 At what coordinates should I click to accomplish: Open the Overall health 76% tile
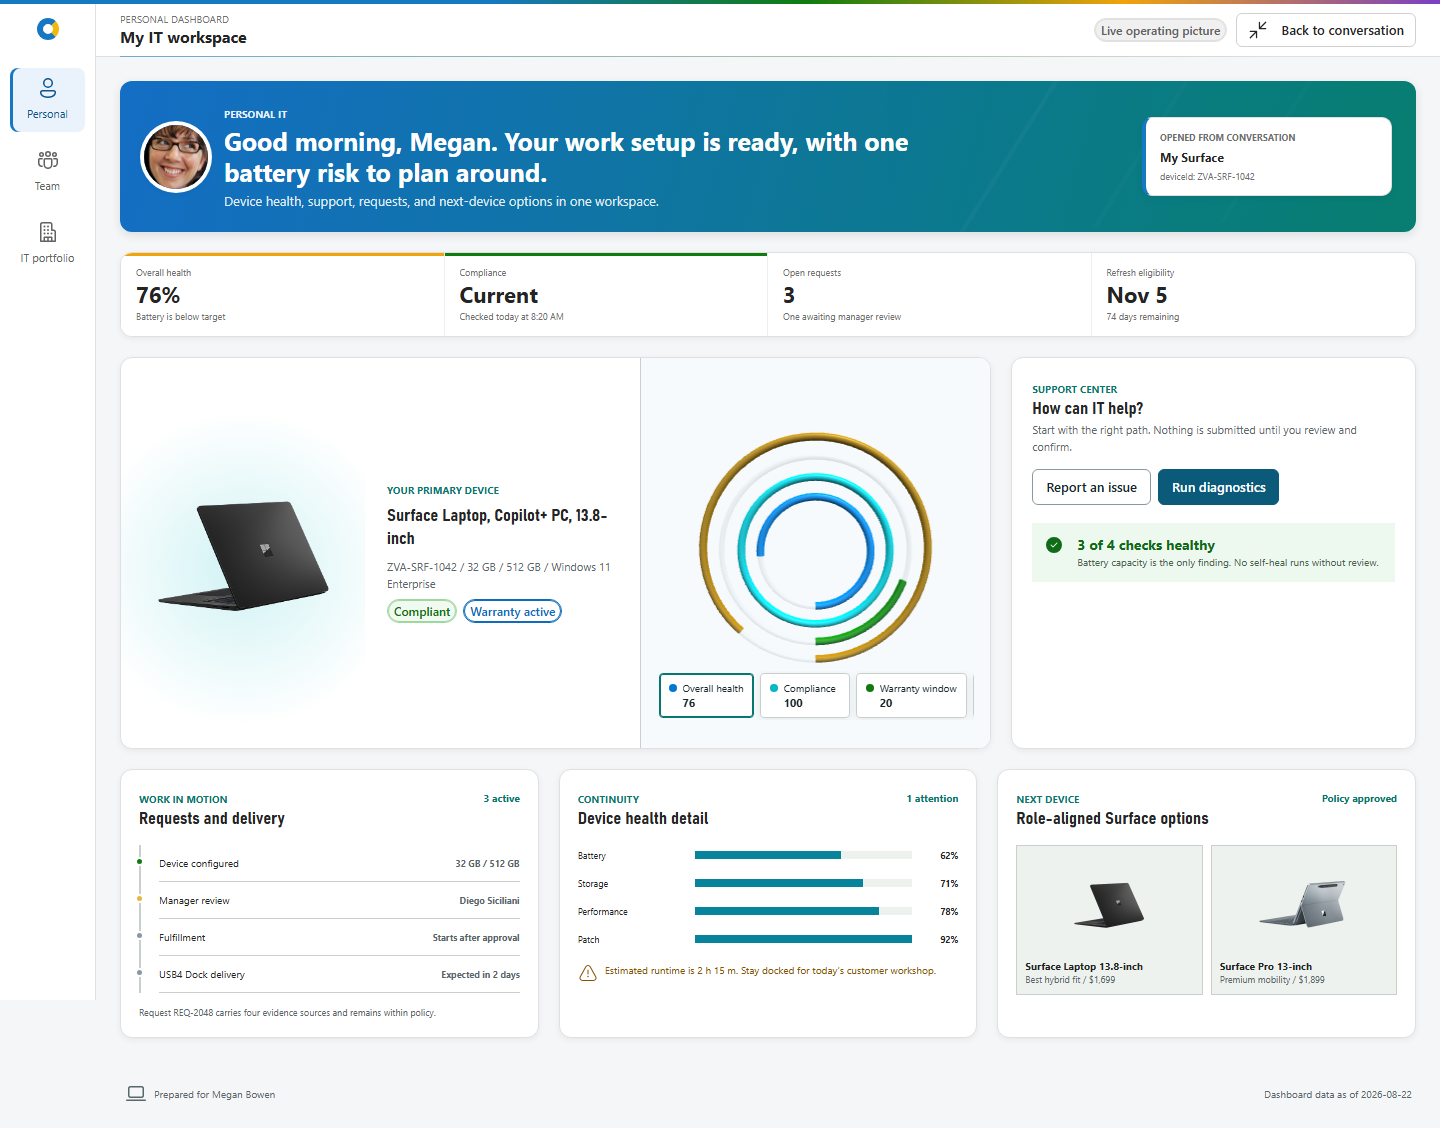tap(283, 294)
